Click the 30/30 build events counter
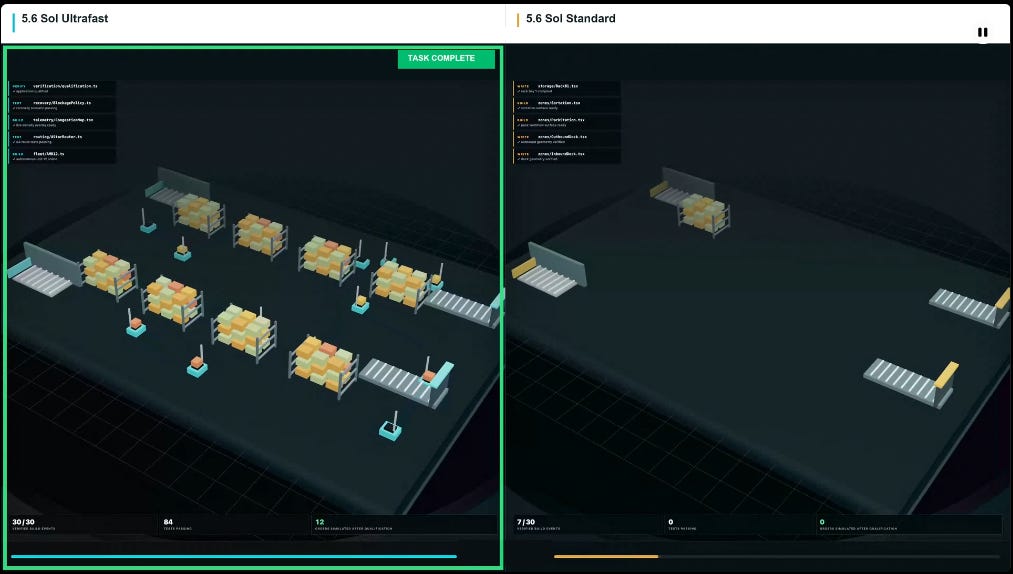This screenshot has width=1013, height=574. [84, 524]
